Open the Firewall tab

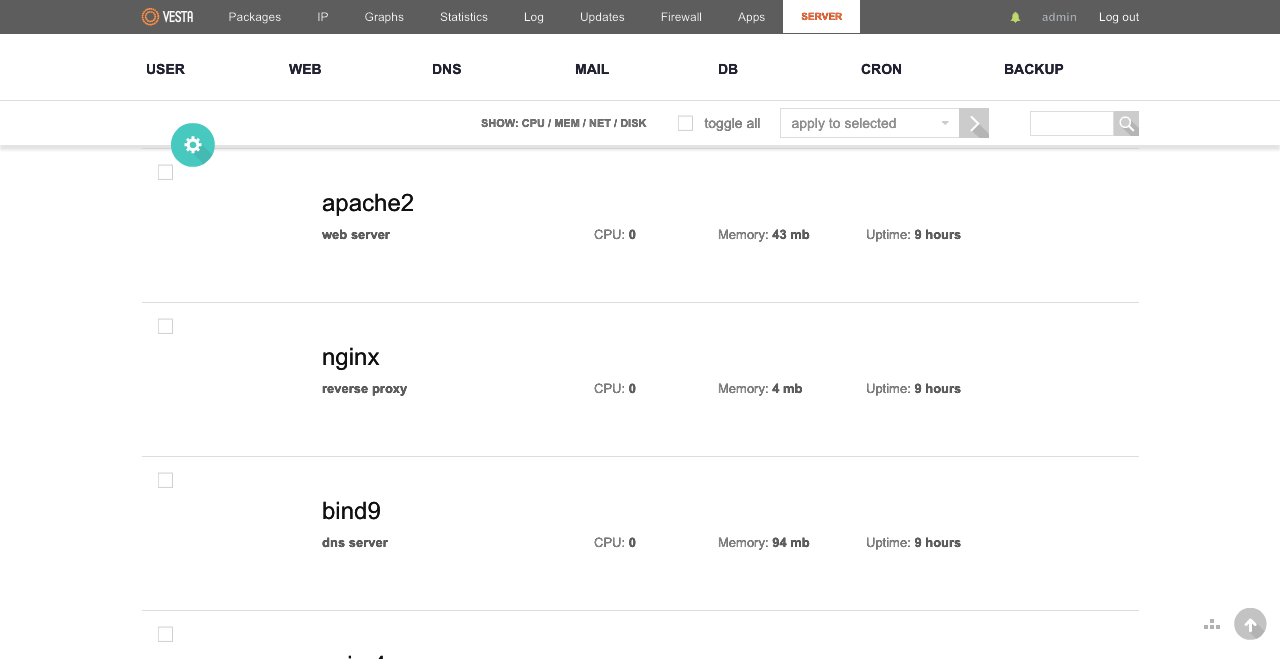[681, 17]
